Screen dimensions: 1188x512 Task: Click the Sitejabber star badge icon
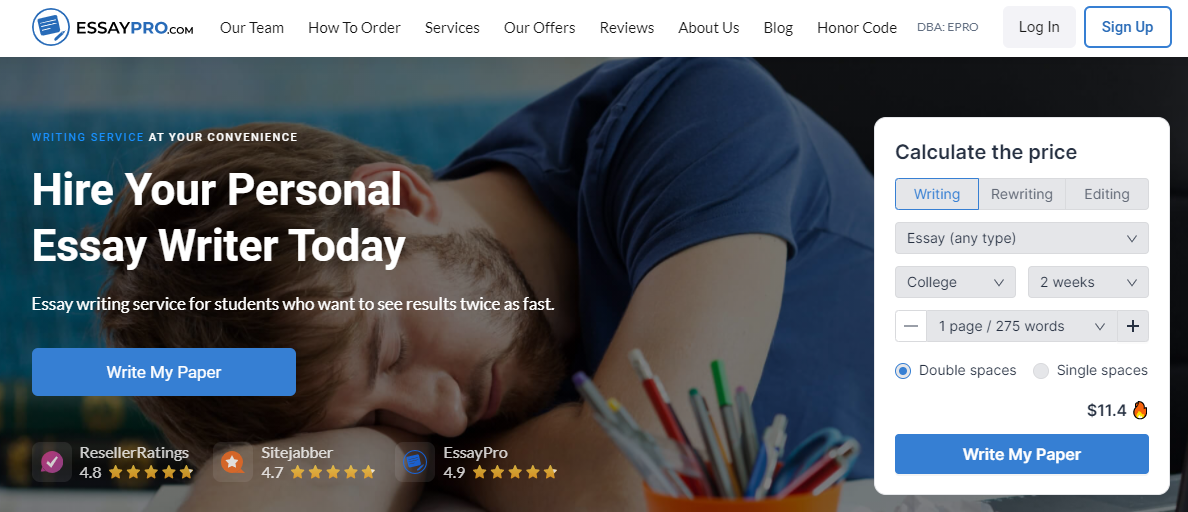233,461
